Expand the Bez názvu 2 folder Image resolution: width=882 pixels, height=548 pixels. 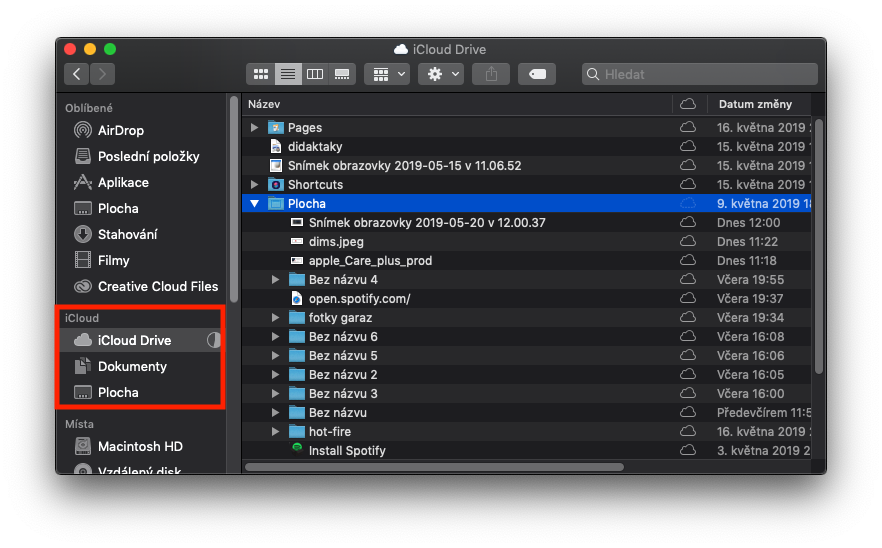click(275, 375)
